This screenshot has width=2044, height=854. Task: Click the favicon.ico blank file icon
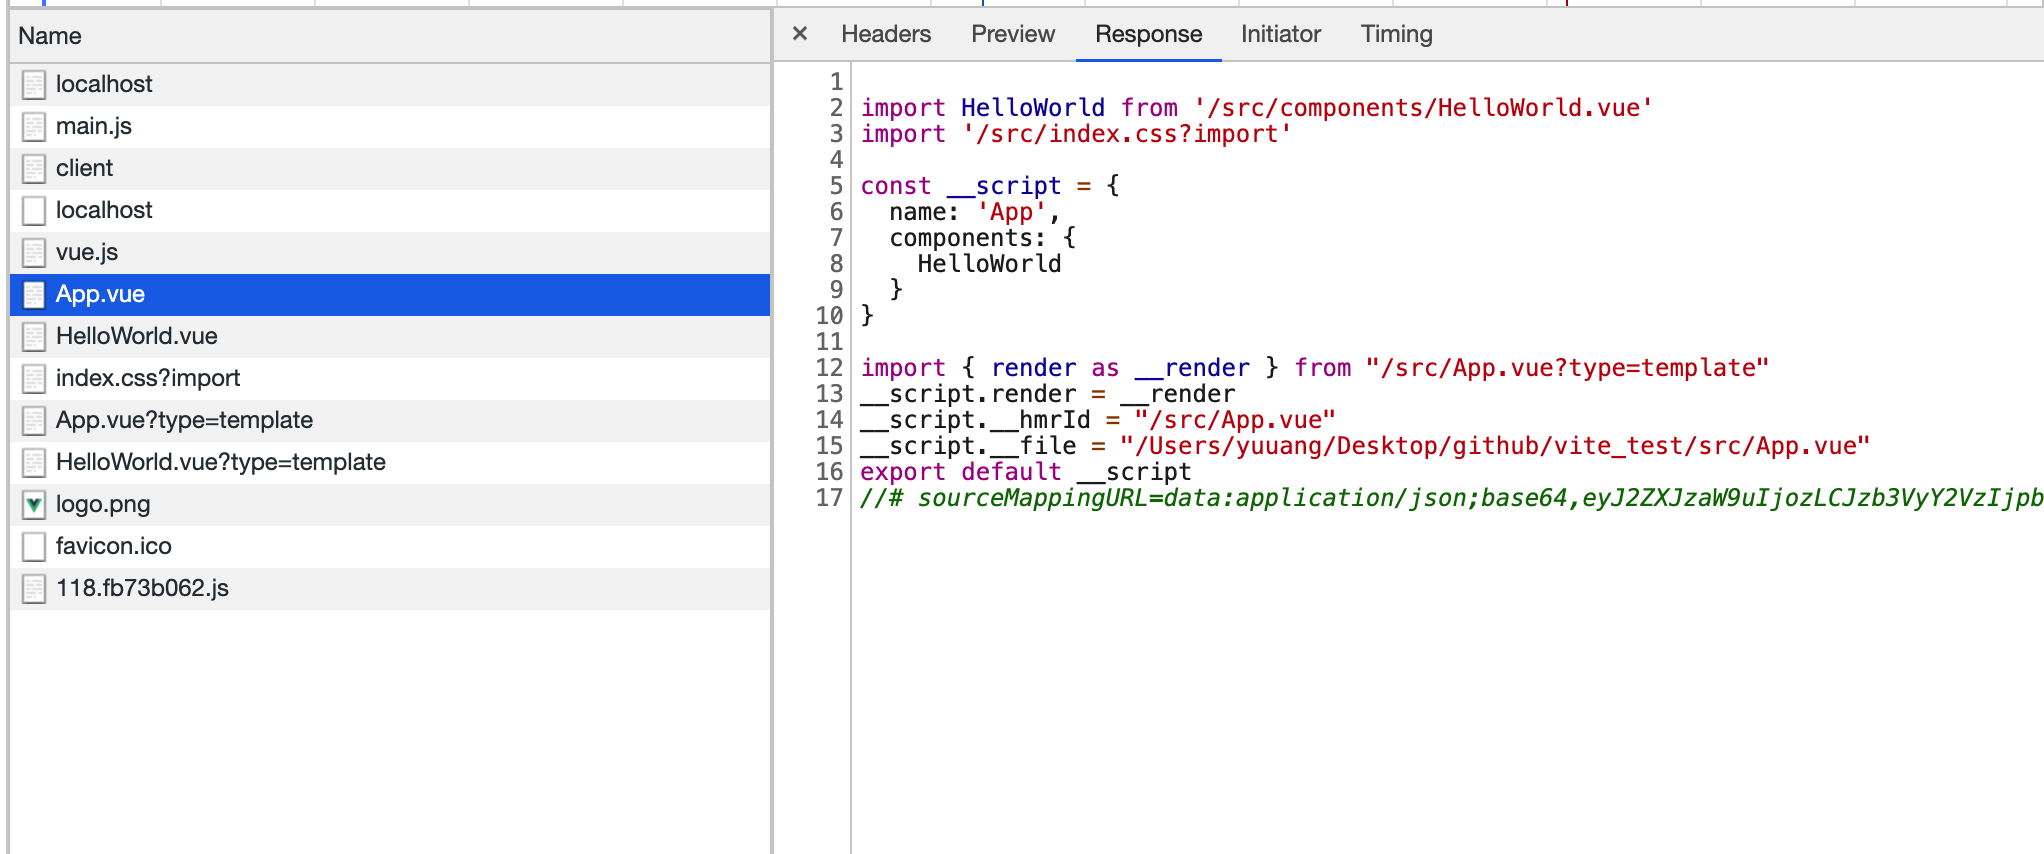pos(34,547)
